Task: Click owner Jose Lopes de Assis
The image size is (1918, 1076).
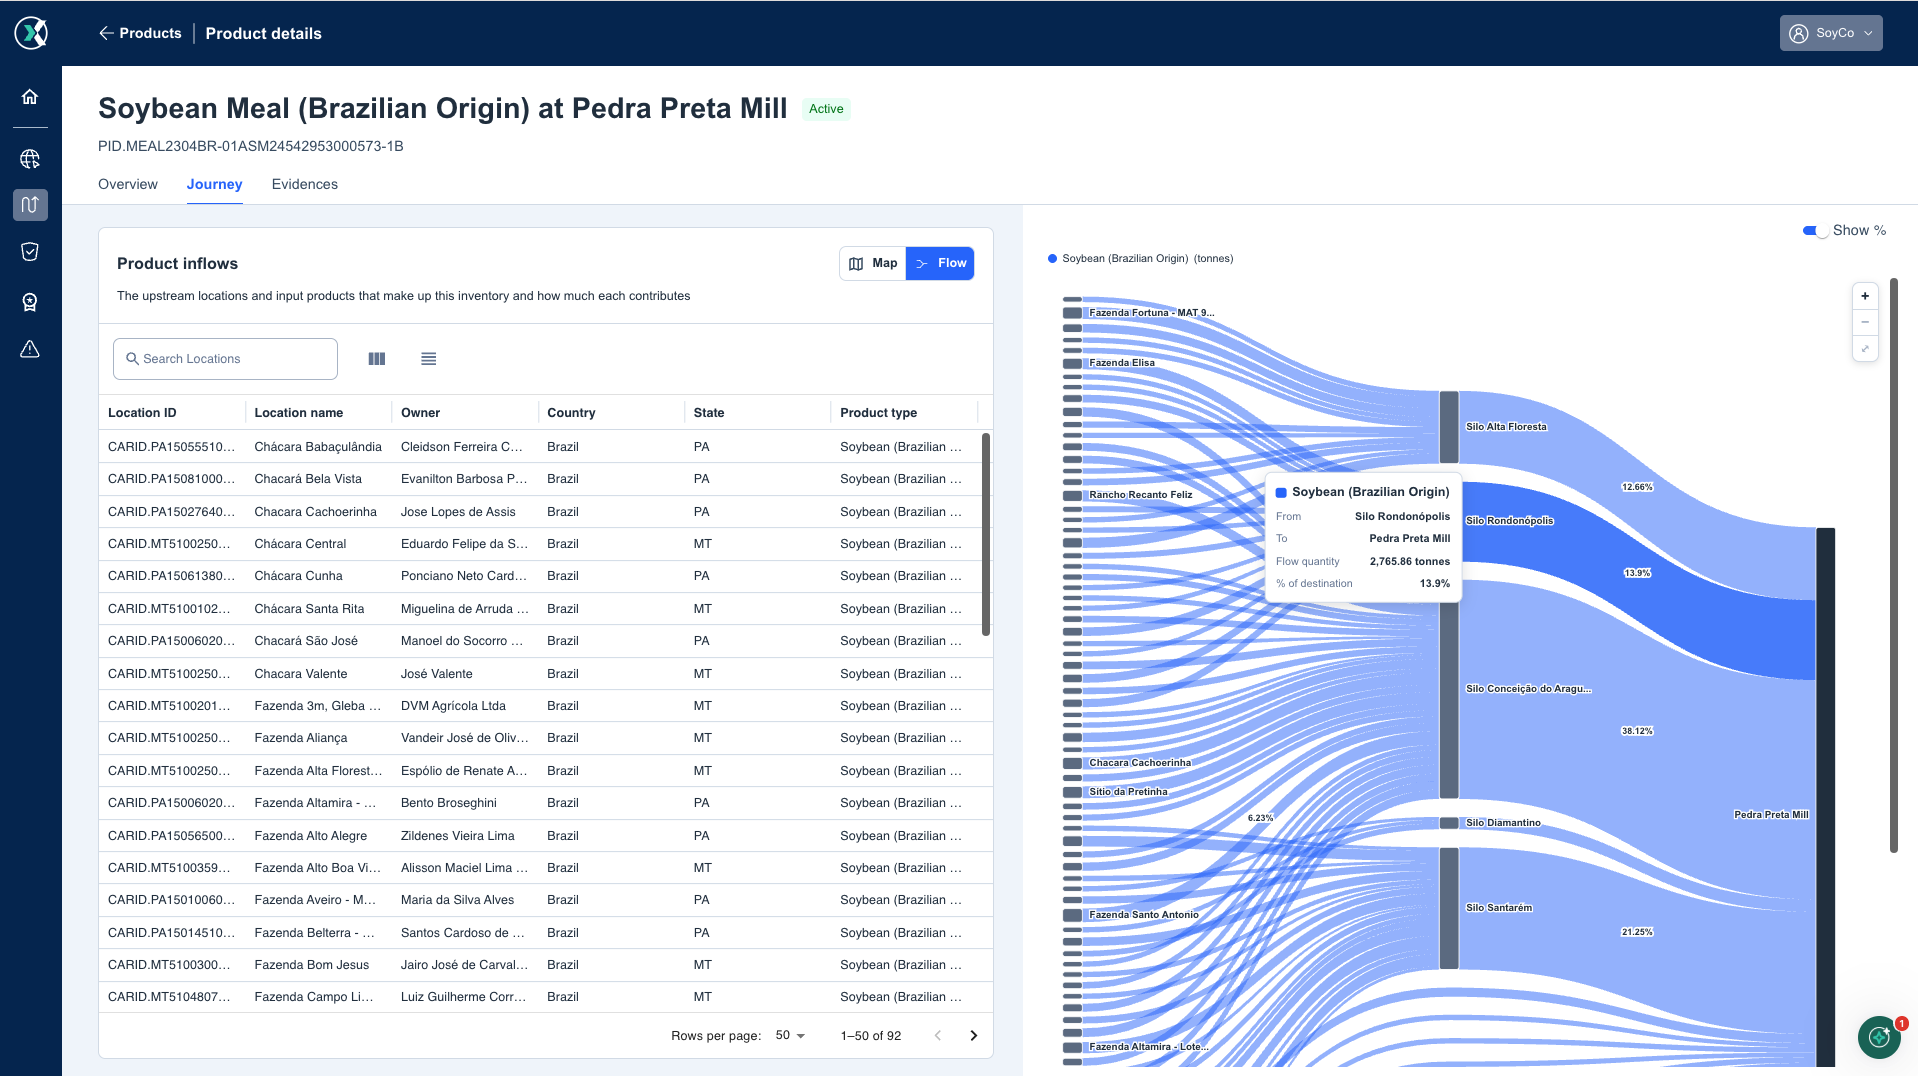Action: click(x=458, y=512)
